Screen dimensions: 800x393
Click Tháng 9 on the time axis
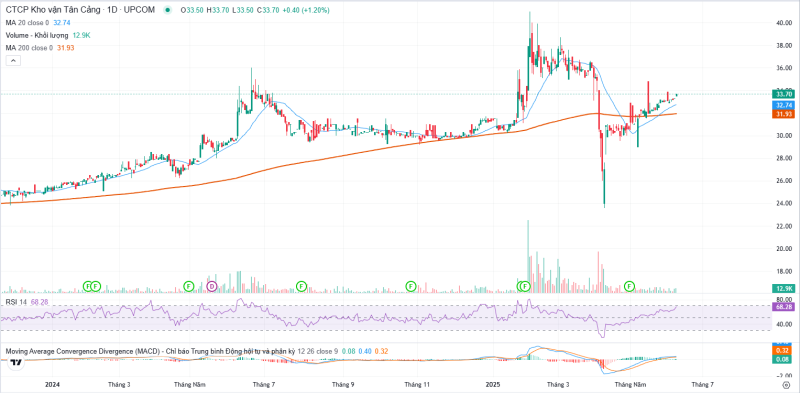pyautogui.click(x=343, y=384)
